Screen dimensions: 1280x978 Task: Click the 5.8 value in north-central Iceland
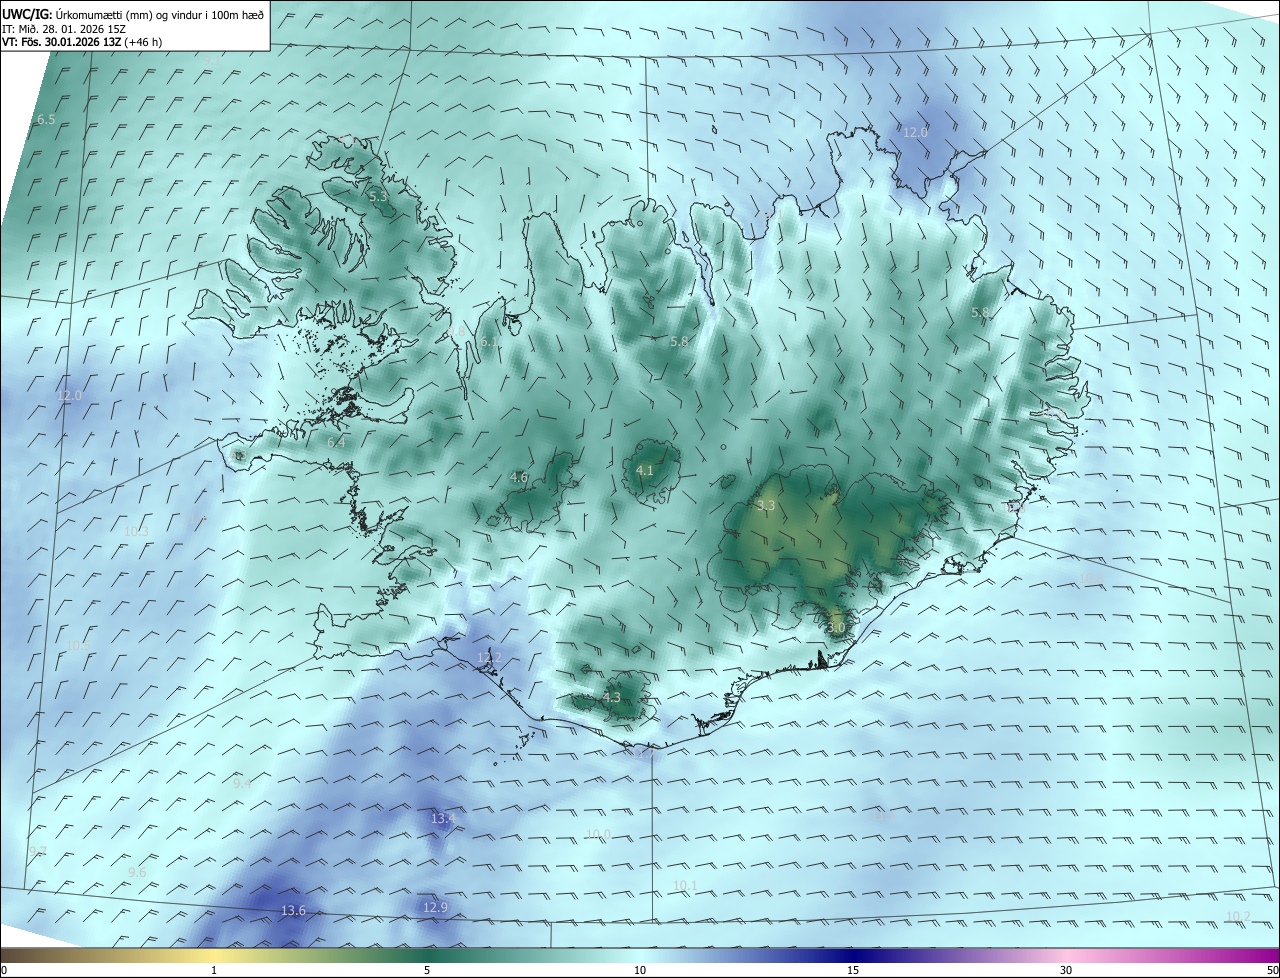point(679,342)
